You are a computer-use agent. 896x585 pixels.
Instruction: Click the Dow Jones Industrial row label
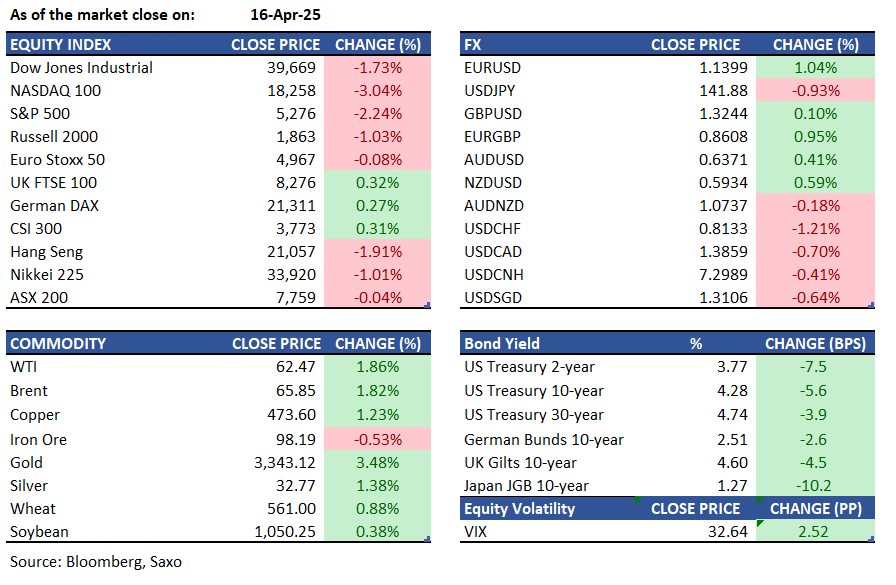click(x=81, y=68)
